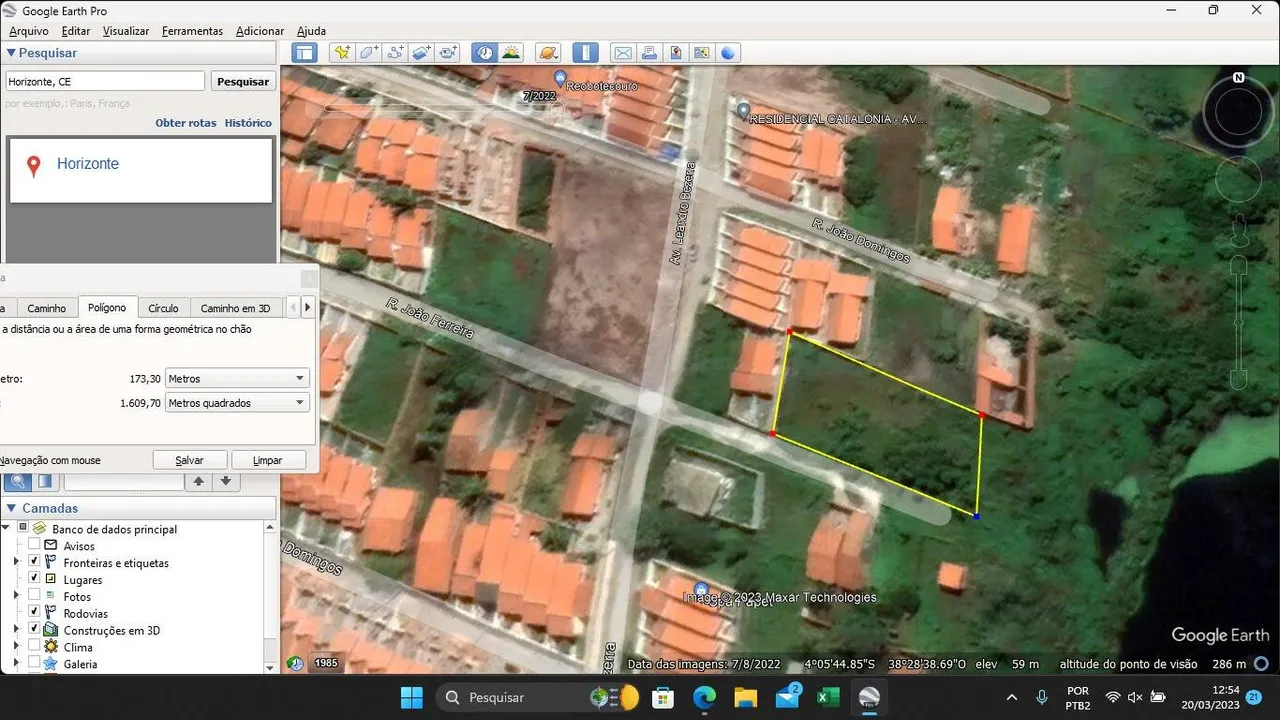Click the print toolbar icon
The image size is (1280, 720).
click(x=649, y=53)
